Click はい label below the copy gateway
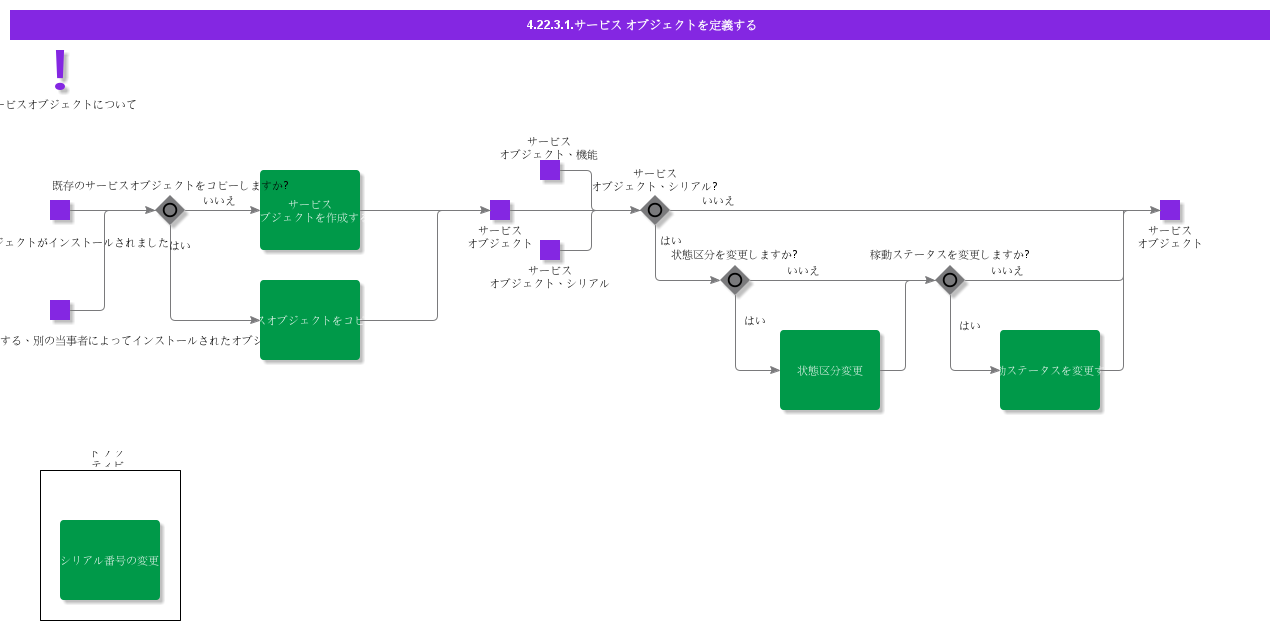Screen dimensions: 1280x630 180,245
